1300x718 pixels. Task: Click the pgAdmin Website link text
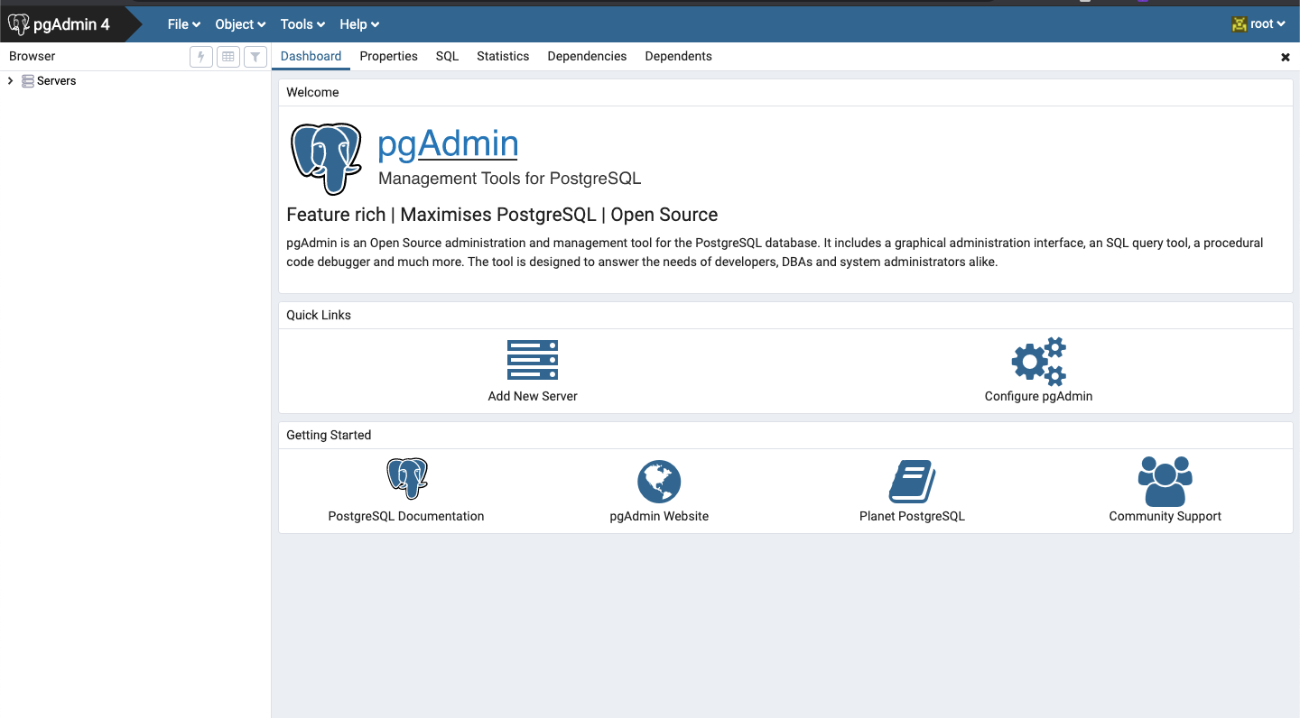[x=659, y=516]
